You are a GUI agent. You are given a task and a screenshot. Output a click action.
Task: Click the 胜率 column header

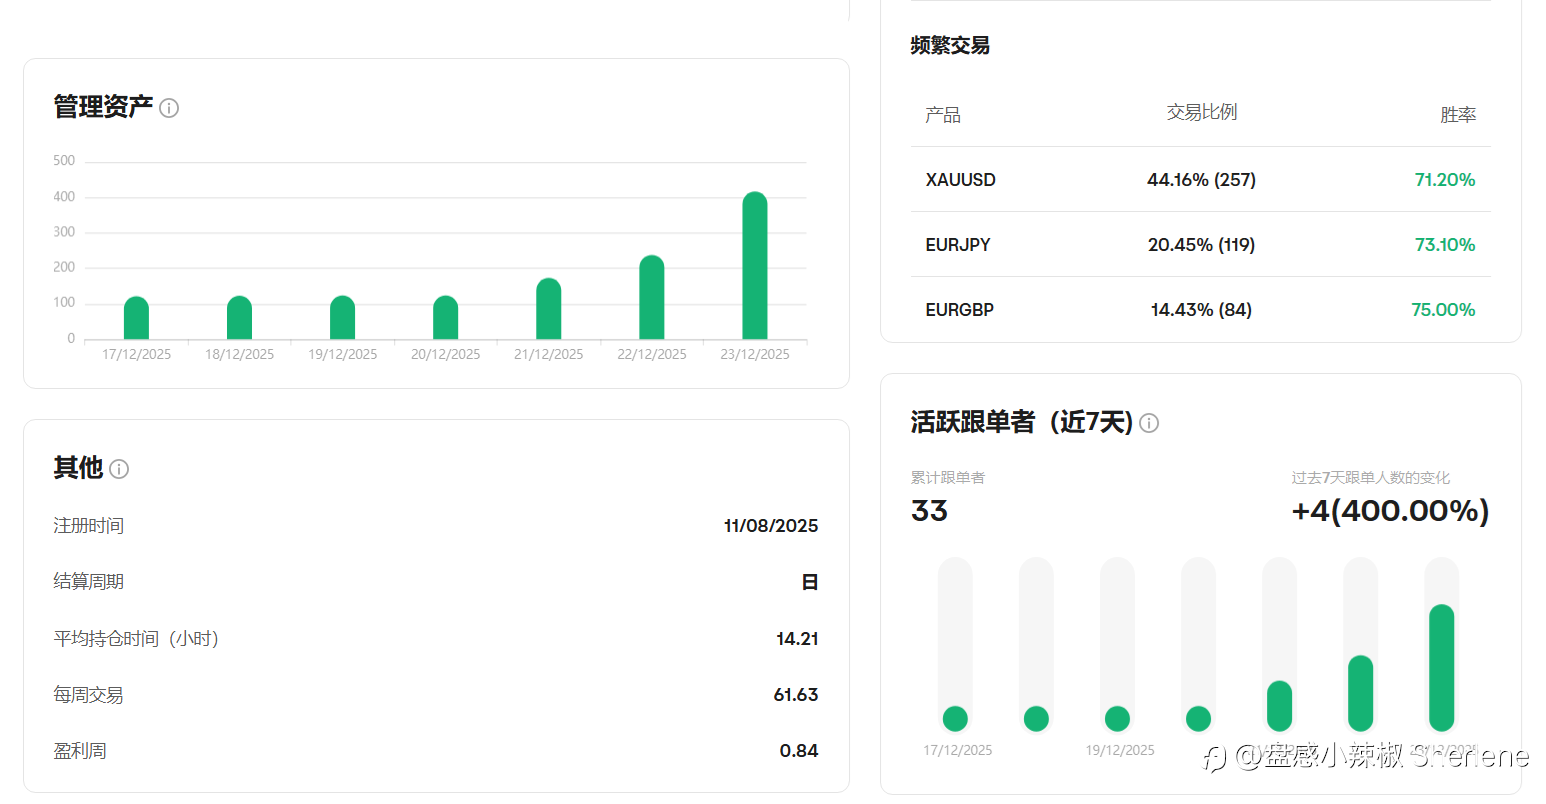pos(1458,115)
